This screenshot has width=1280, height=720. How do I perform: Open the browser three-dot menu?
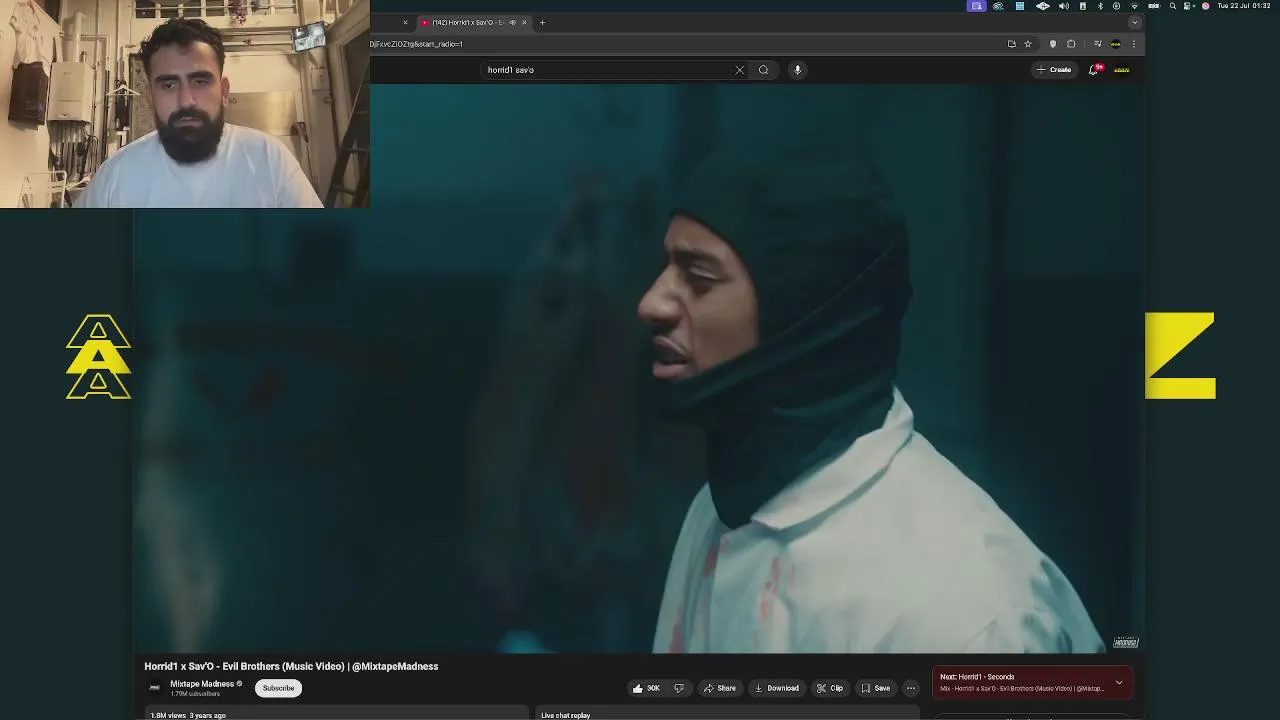pos(1133,44)
